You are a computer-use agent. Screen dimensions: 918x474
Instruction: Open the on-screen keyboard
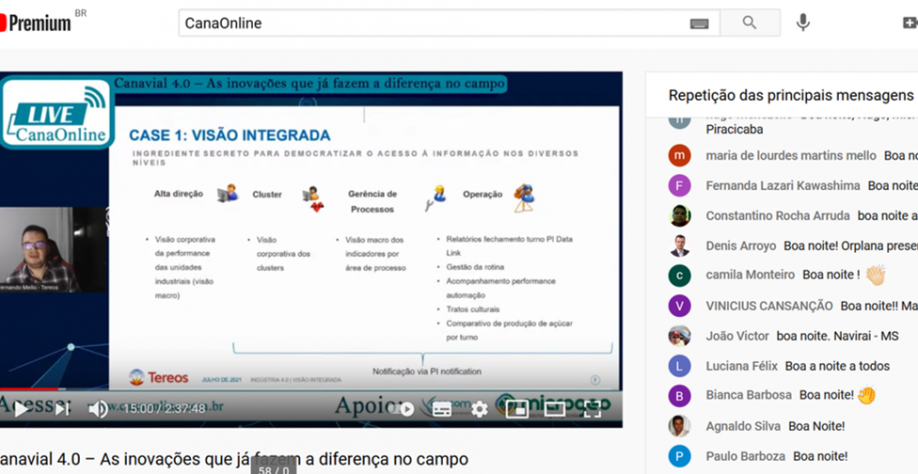point(698,23)
